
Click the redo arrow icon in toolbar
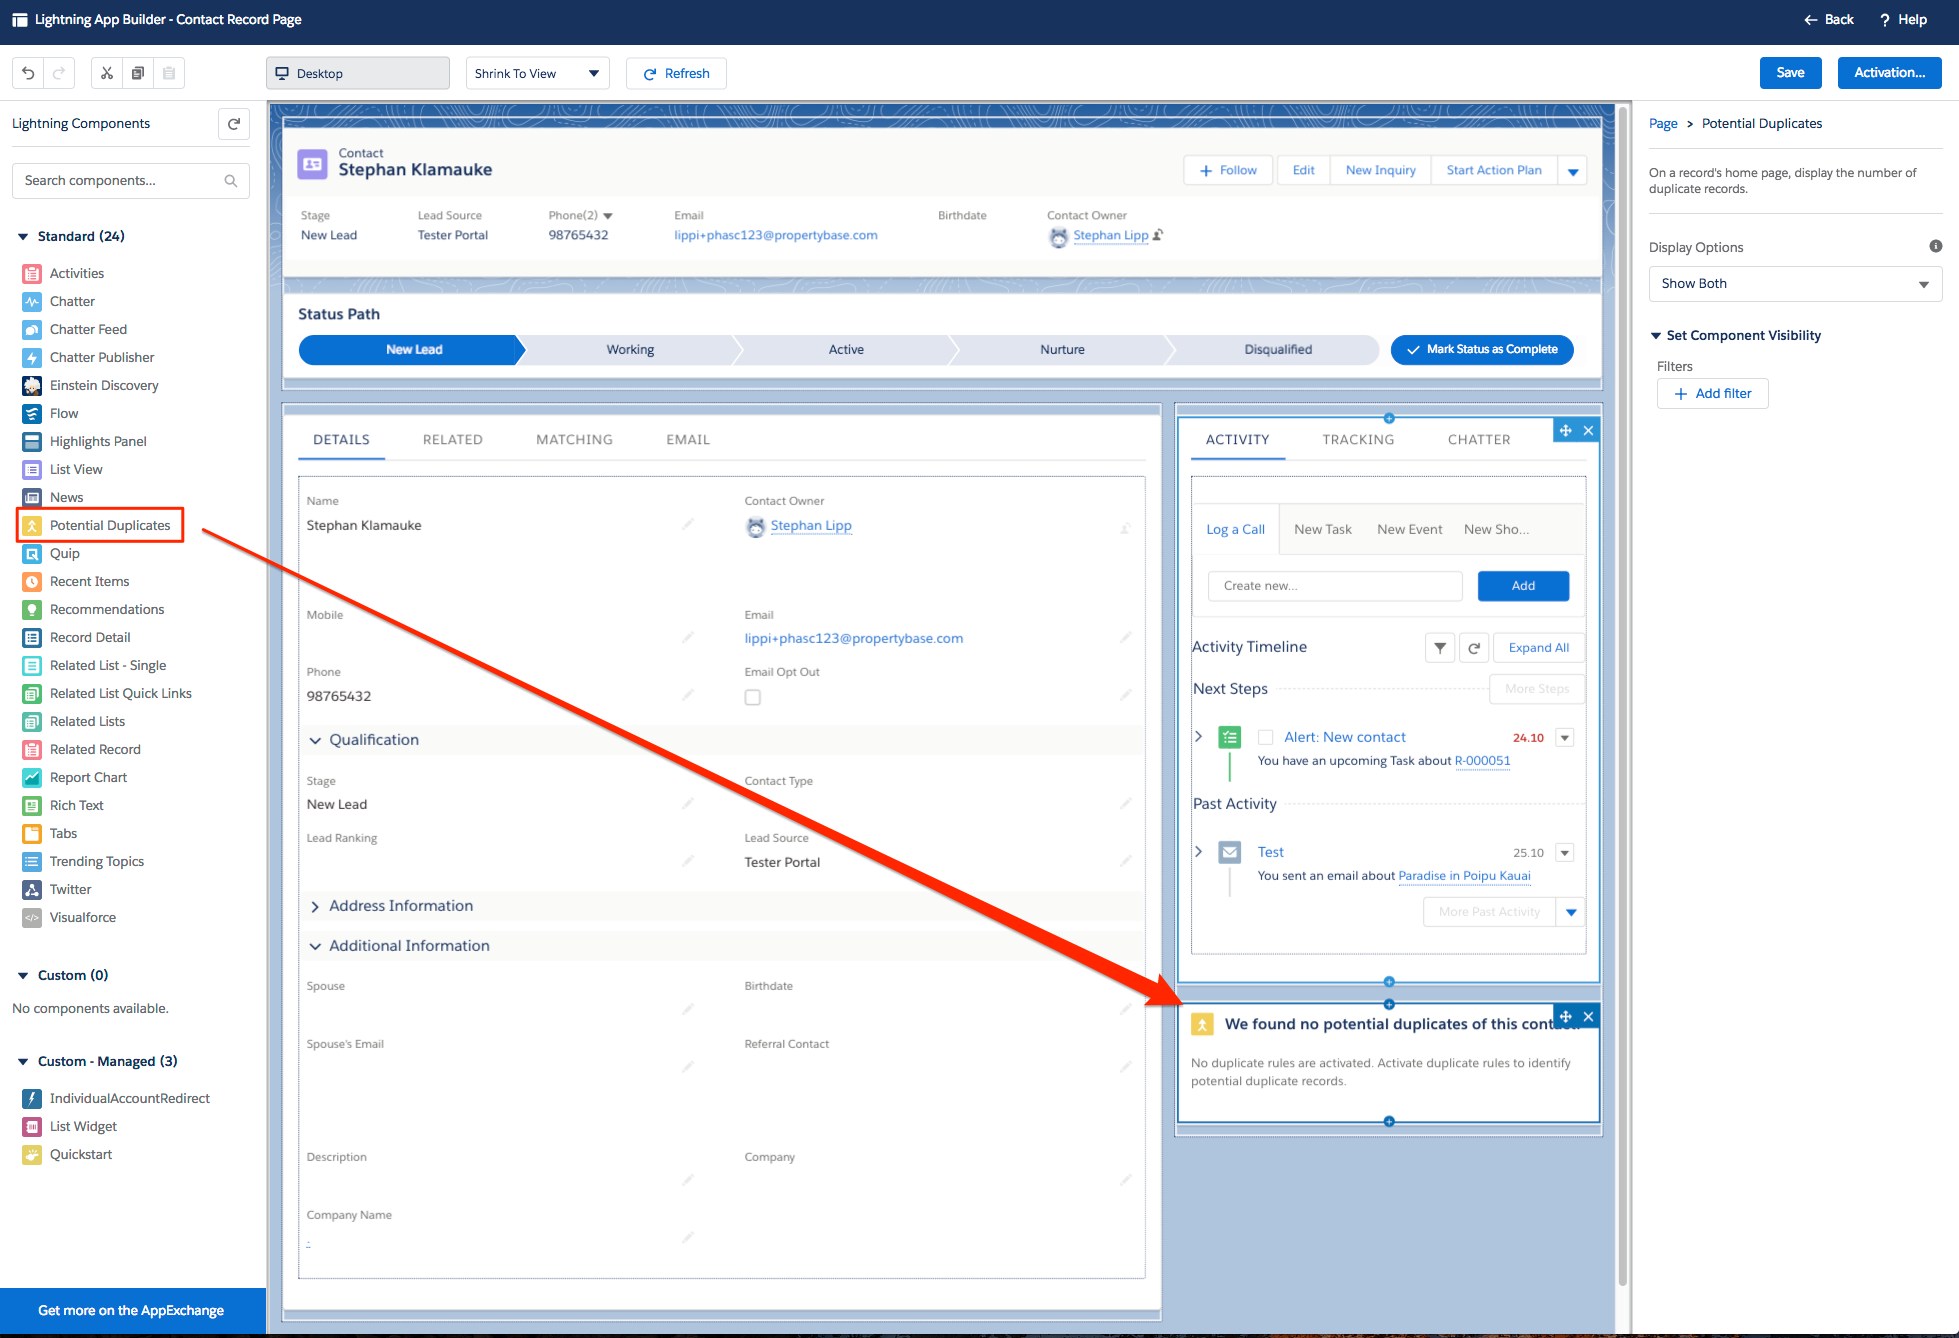[x=59, y=73]
